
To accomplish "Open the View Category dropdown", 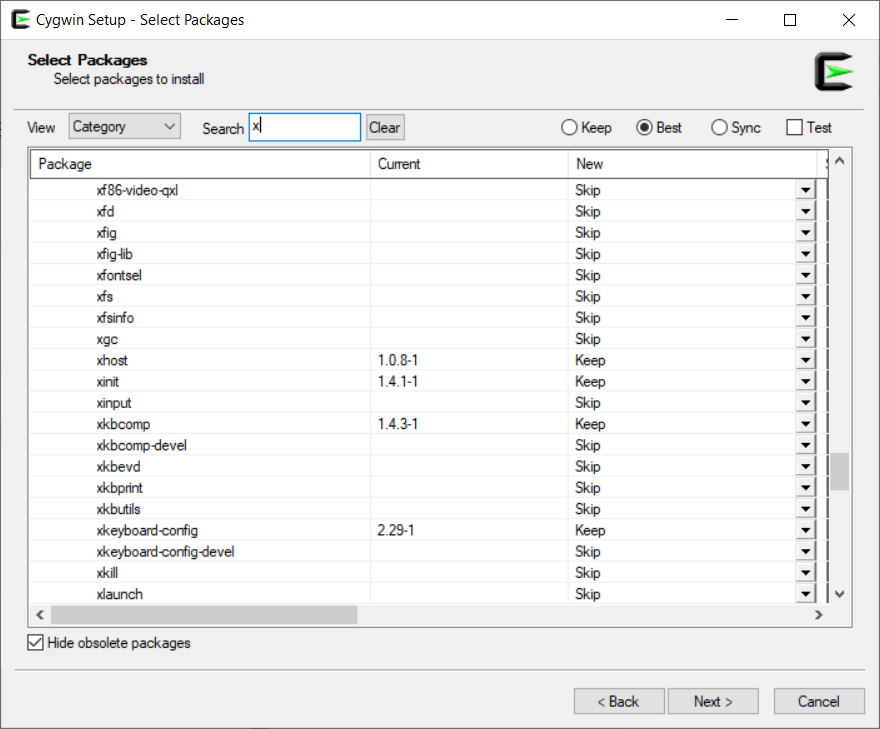I will (x=125, y=126).
